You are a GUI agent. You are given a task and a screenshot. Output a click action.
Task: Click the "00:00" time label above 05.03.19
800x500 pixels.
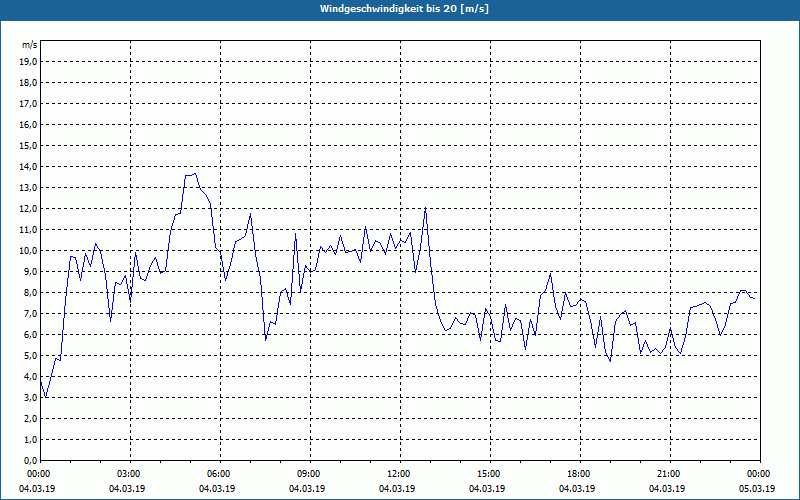(x=759, y=474)
